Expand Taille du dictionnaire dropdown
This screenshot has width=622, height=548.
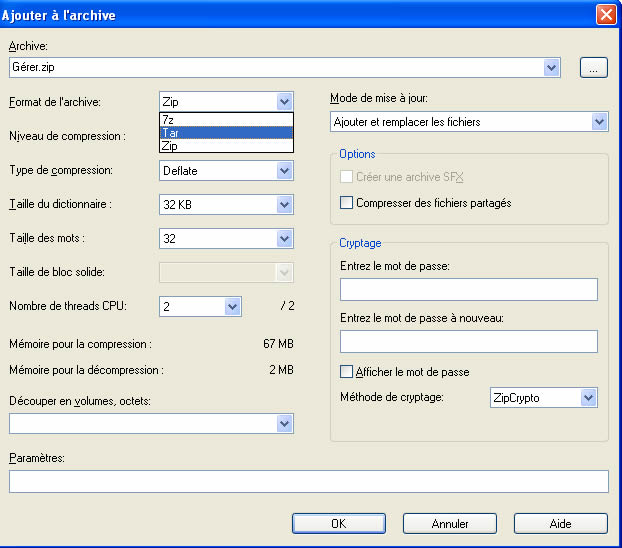tap(284, 205)
